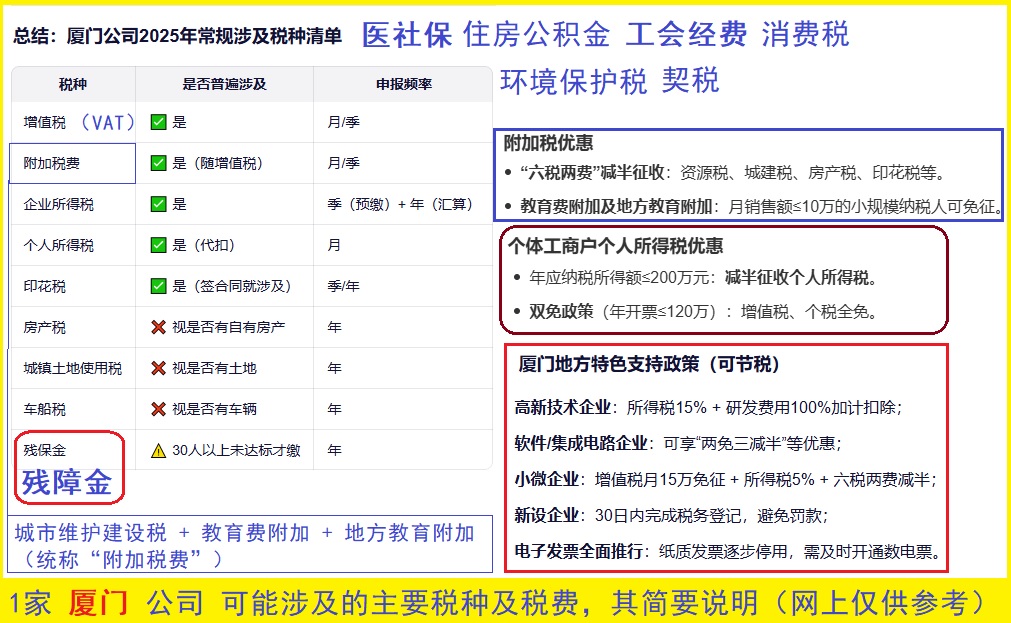Click the green check icon in the 附加税费 row
This screenshot has height=623, width=1011.
coord(158,163)
